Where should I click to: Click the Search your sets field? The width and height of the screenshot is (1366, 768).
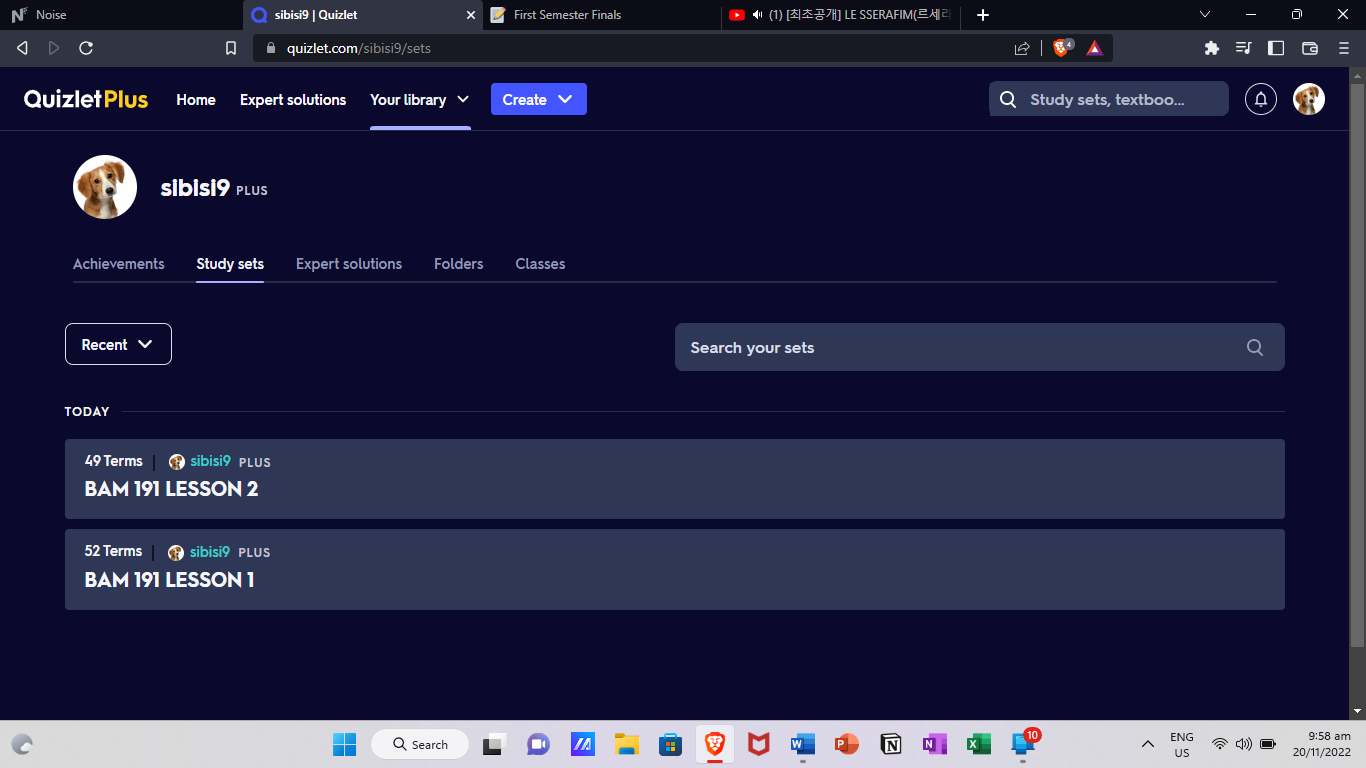point(980,347)
